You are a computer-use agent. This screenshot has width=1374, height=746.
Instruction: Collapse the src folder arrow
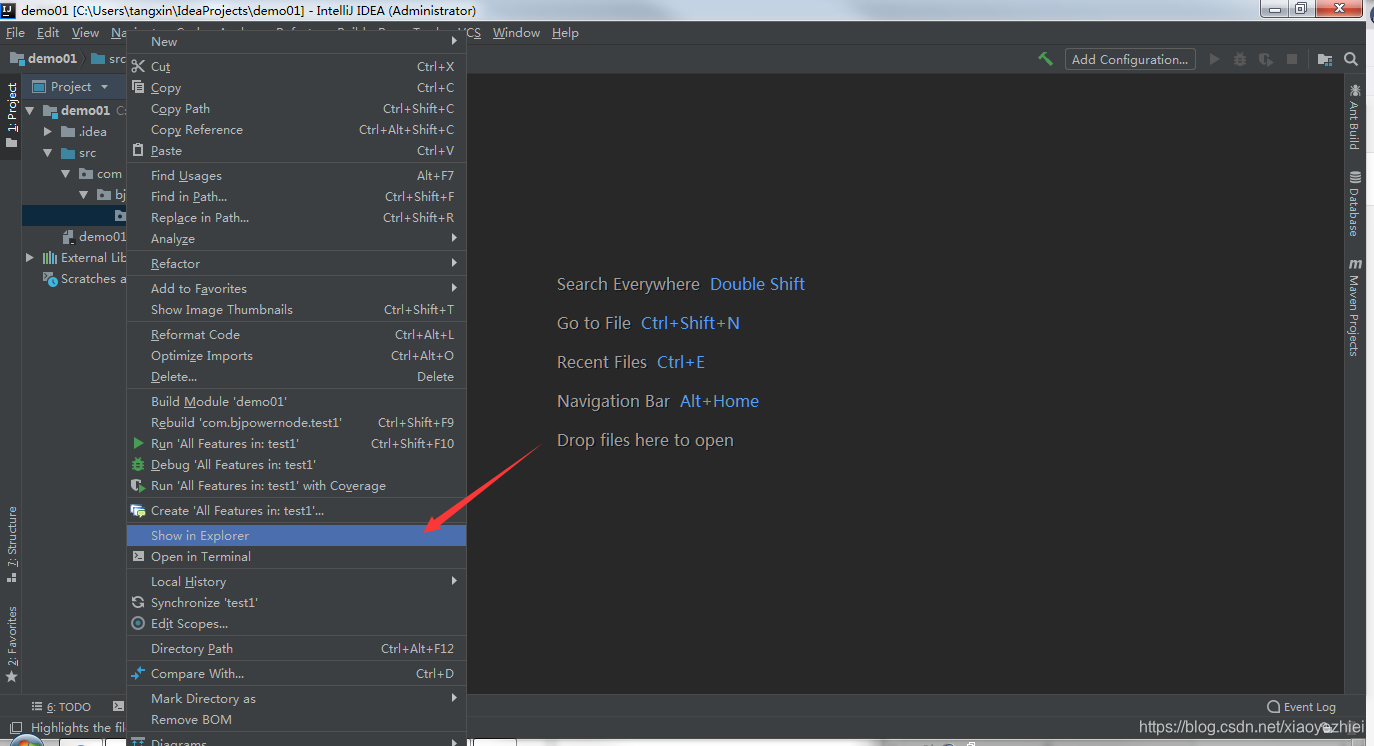coord(48,153)
